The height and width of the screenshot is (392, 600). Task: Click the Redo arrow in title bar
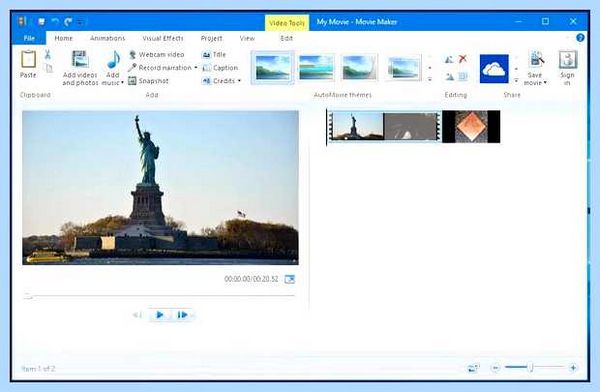pyautogui.click(x=68, y=22)
